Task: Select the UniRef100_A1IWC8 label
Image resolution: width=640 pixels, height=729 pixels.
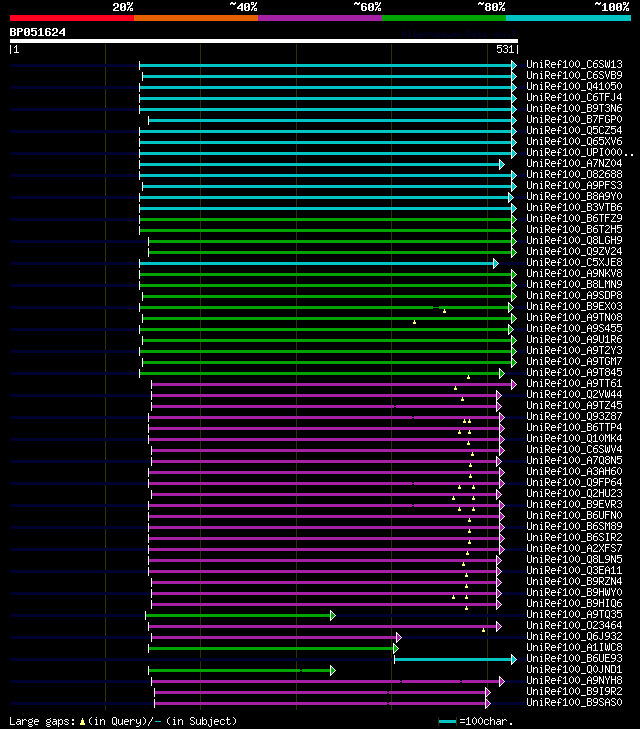Action: [x=574, y=648]
